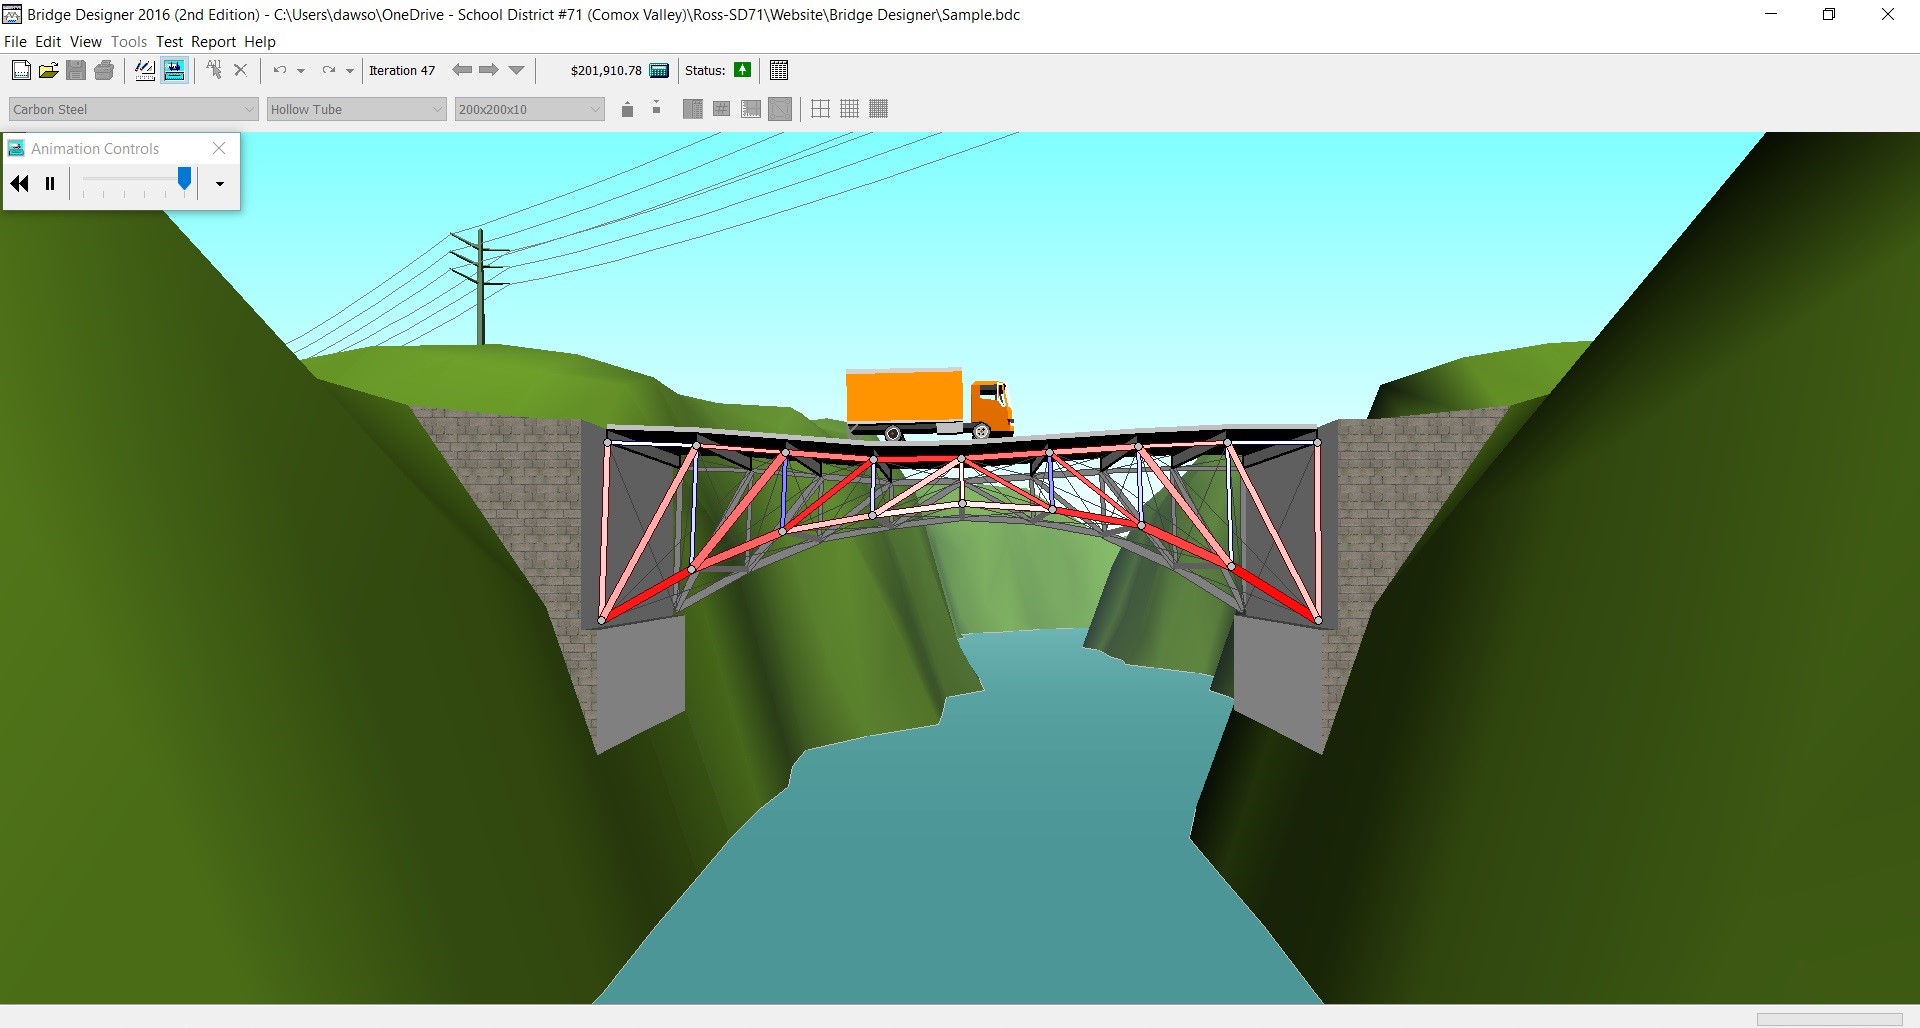The image size is (1920, 1028).
Task: Step back one iteration with the arrow
Action: pyautogui.click(x=461, y=70)
